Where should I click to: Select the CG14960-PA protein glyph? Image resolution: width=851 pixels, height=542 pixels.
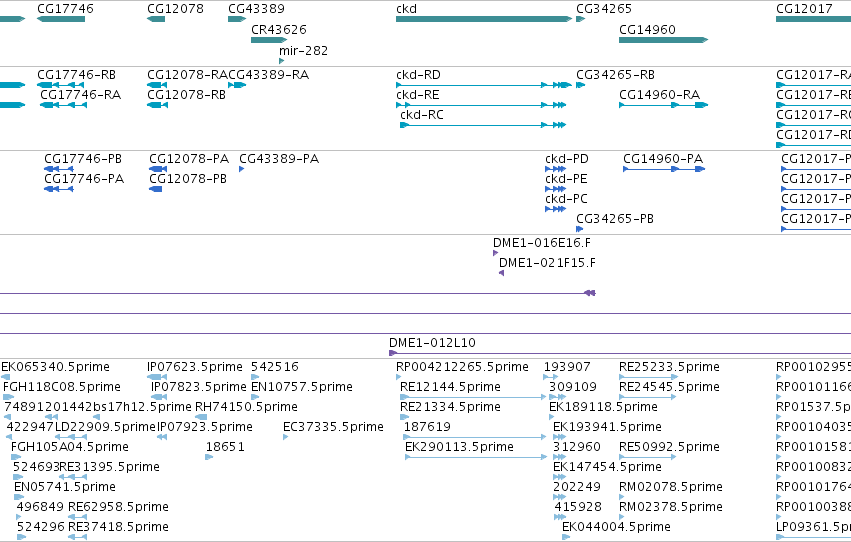coord(664,169)
